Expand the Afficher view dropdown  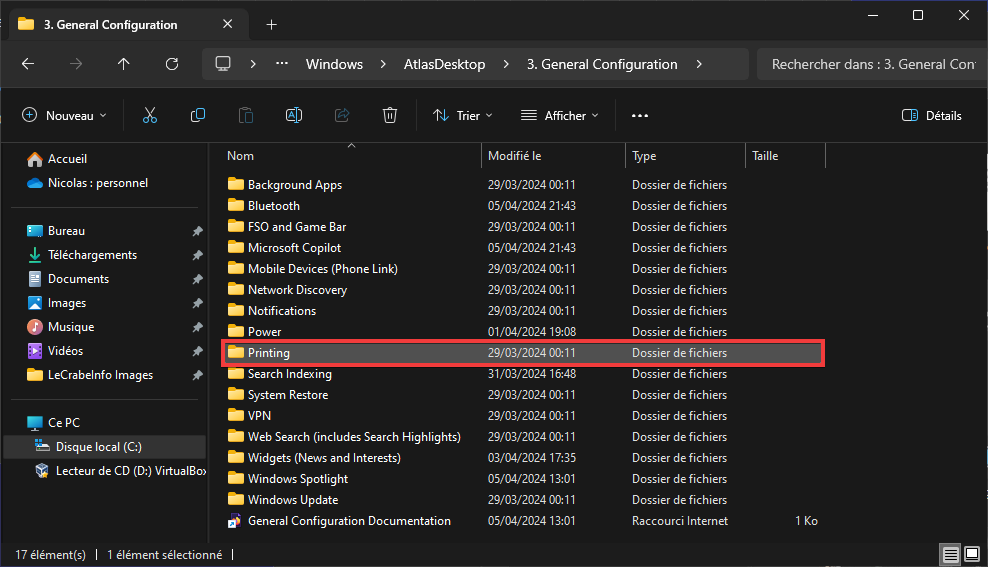click(560, 115)
